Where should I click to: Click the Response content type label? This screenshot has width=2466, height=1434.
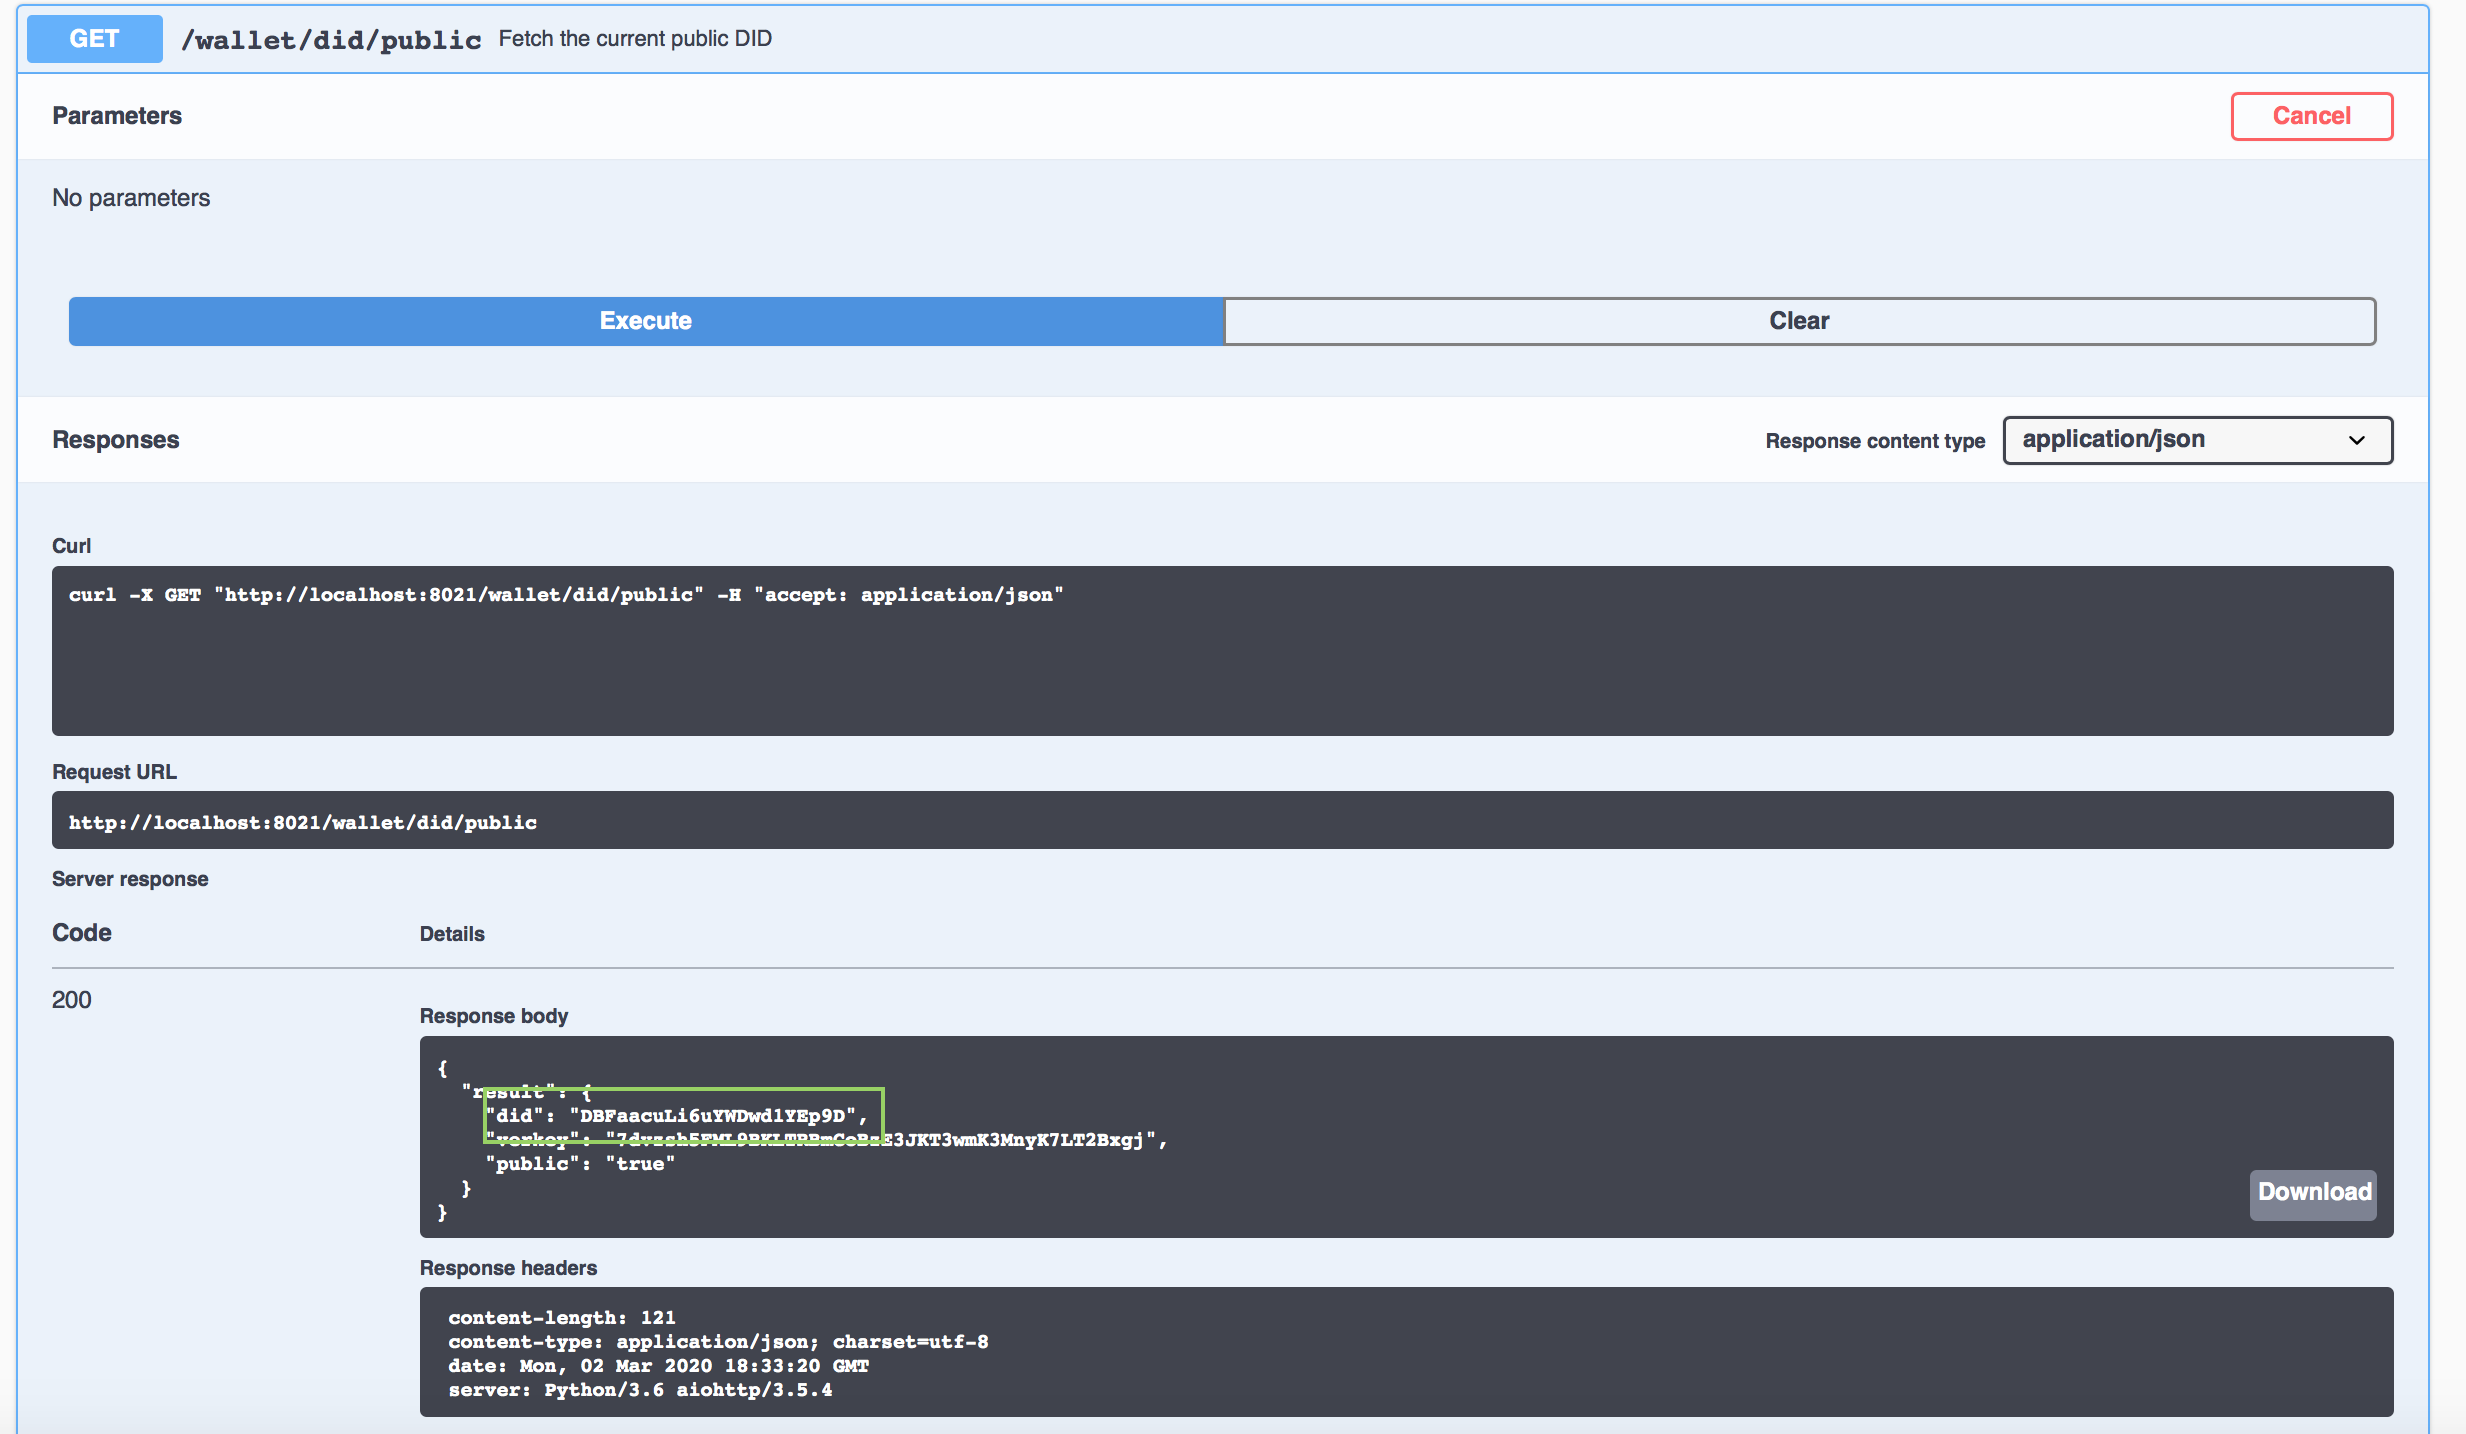[x=1874, y=441]
